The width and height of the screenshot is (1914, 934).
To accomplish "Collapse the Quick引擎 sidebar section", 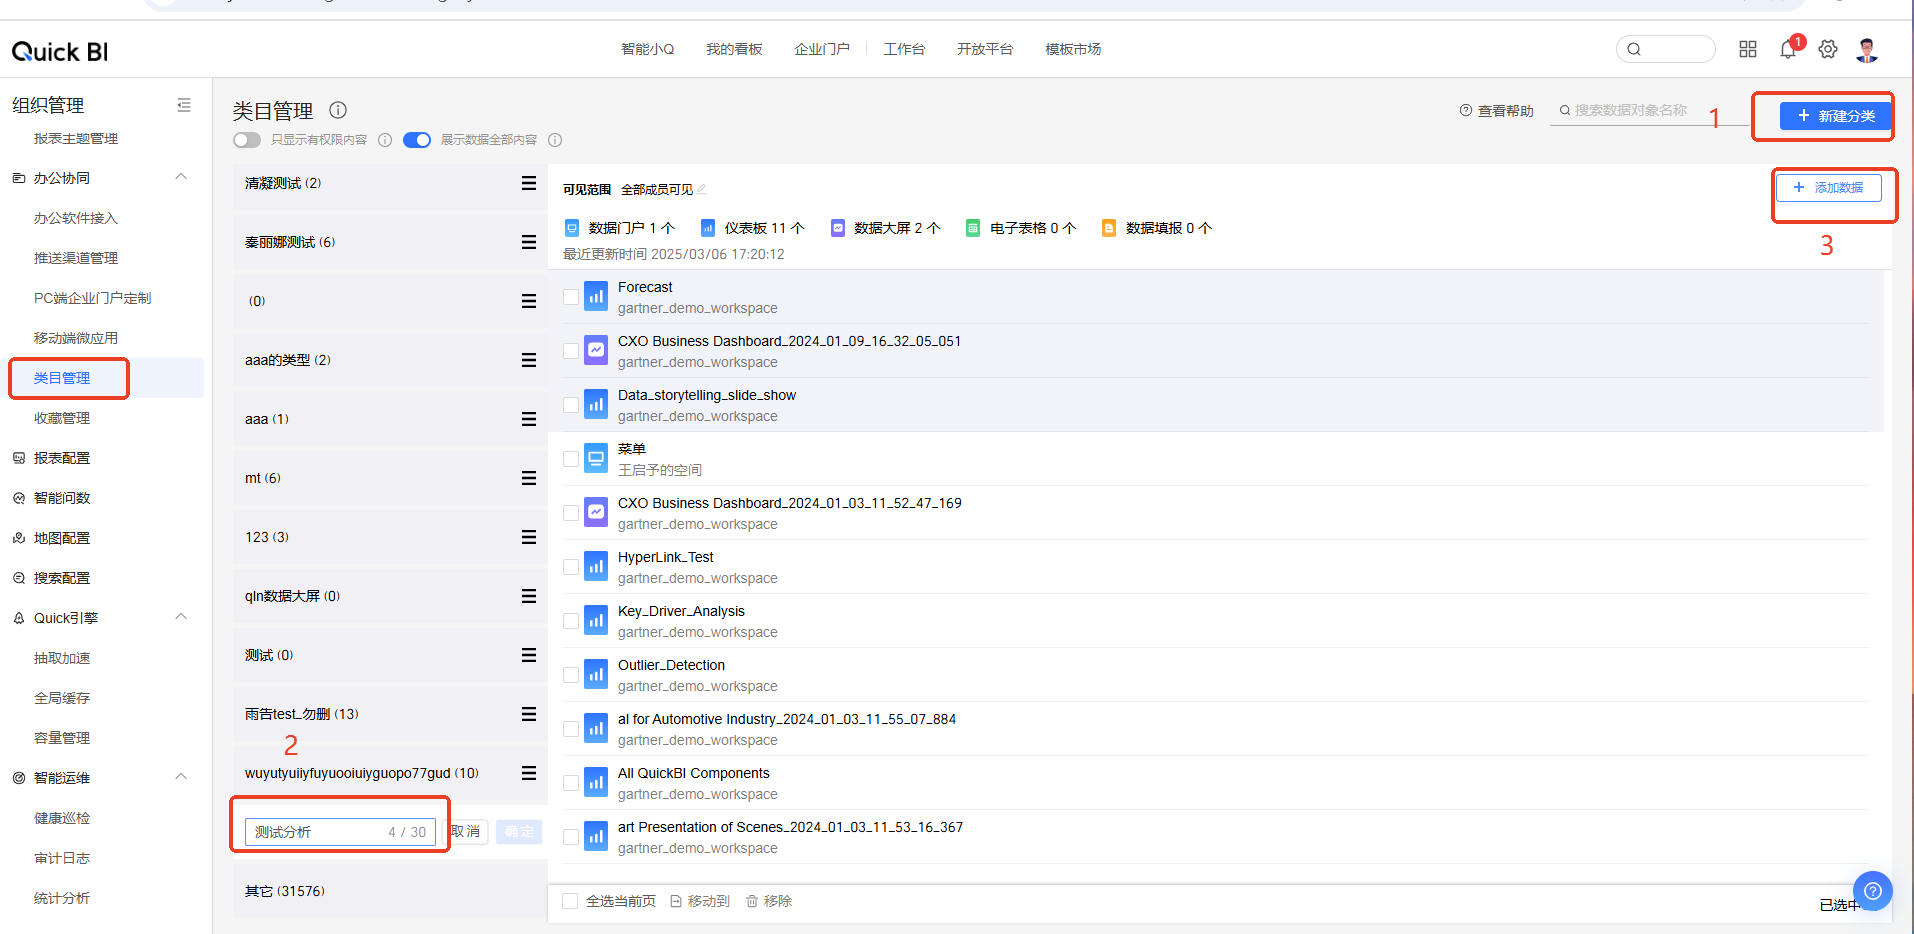I will point(181,617).
